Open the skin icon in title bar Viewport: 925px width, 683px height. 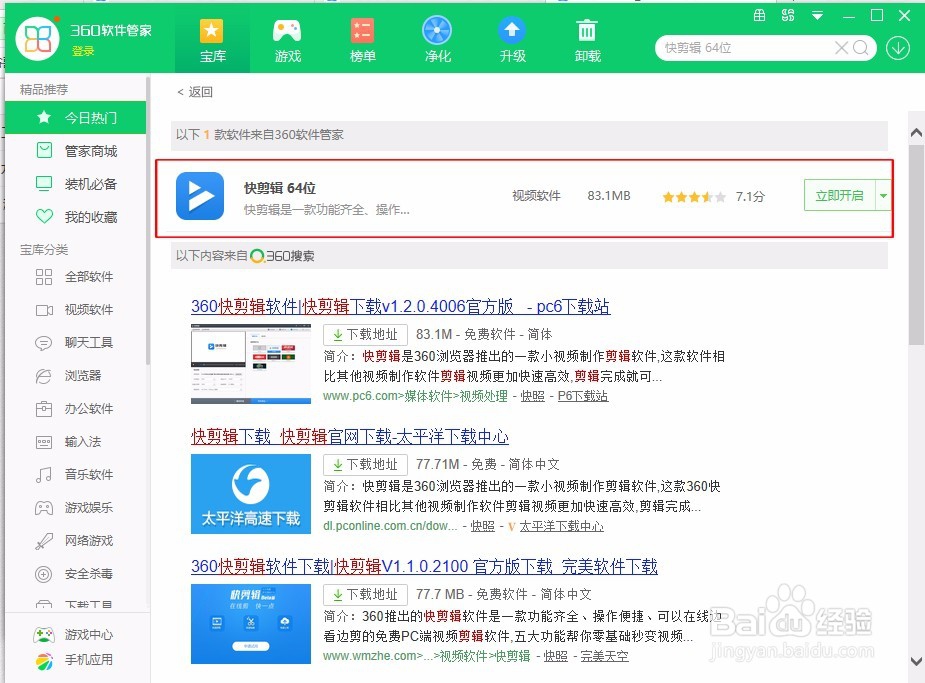coord(788,15)
